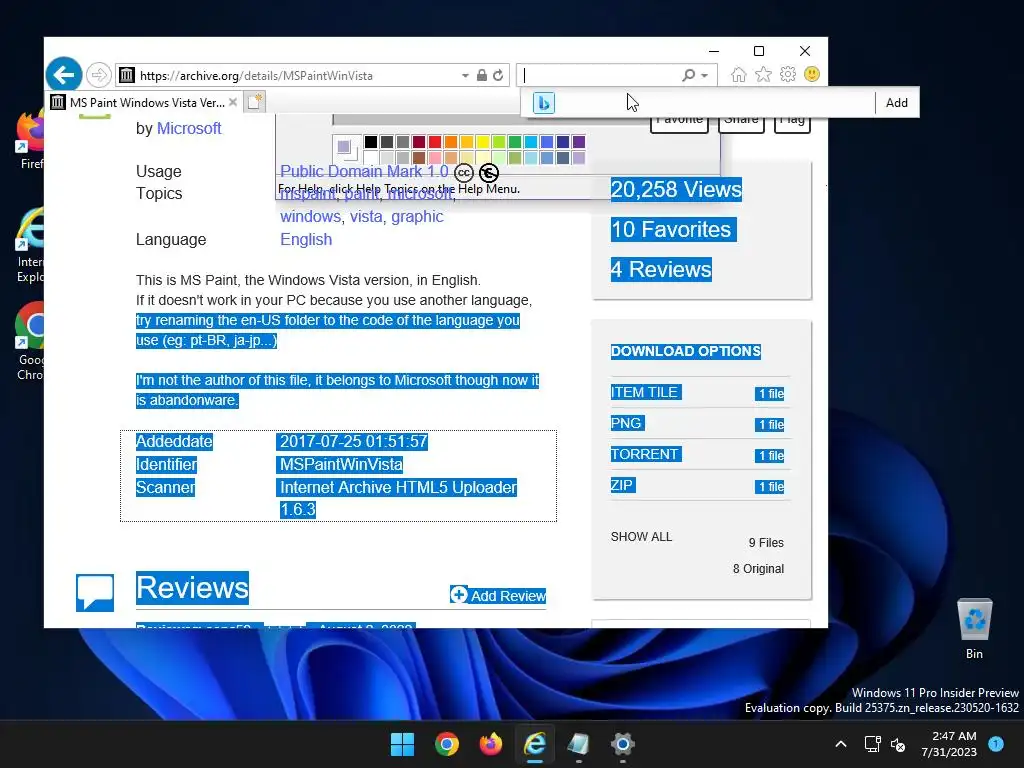
Task: Click the taskbar clock showing 2:47 AM
Action: (x=949, y=744)
